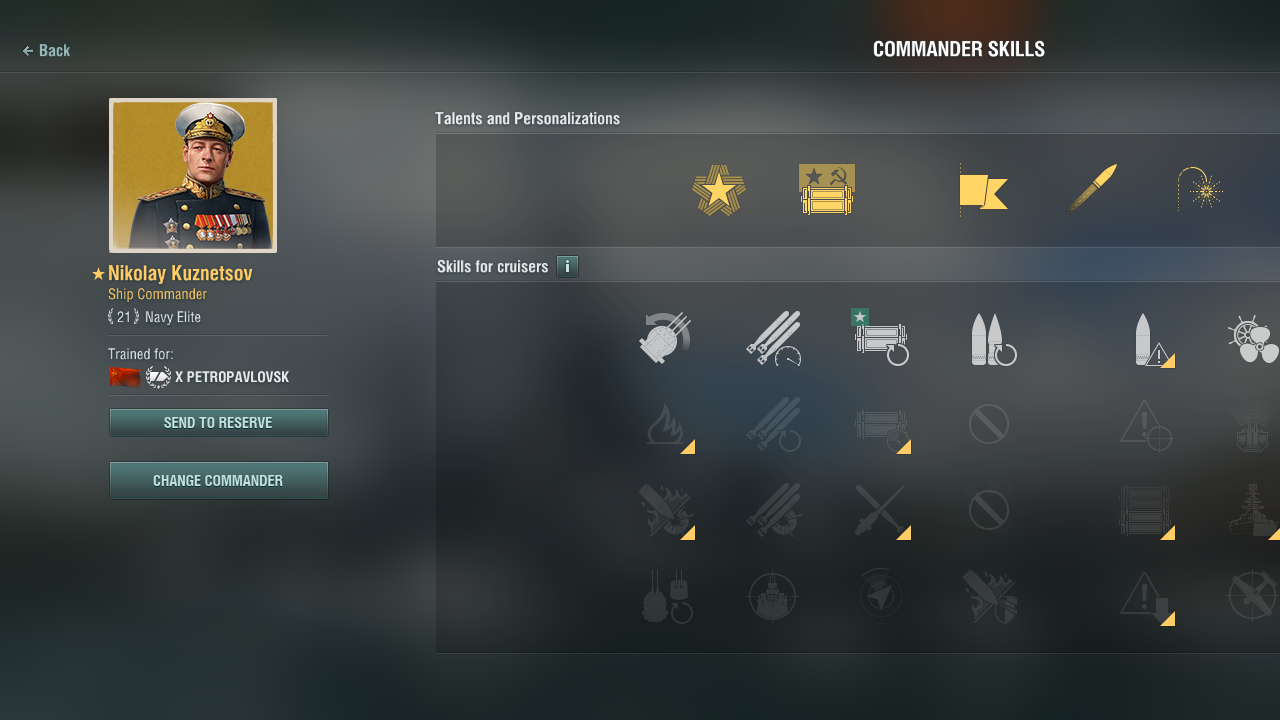Go Back to the previous screen
Image resolution: width=1280 pixels, height=720 pixels.
(46, 50)
